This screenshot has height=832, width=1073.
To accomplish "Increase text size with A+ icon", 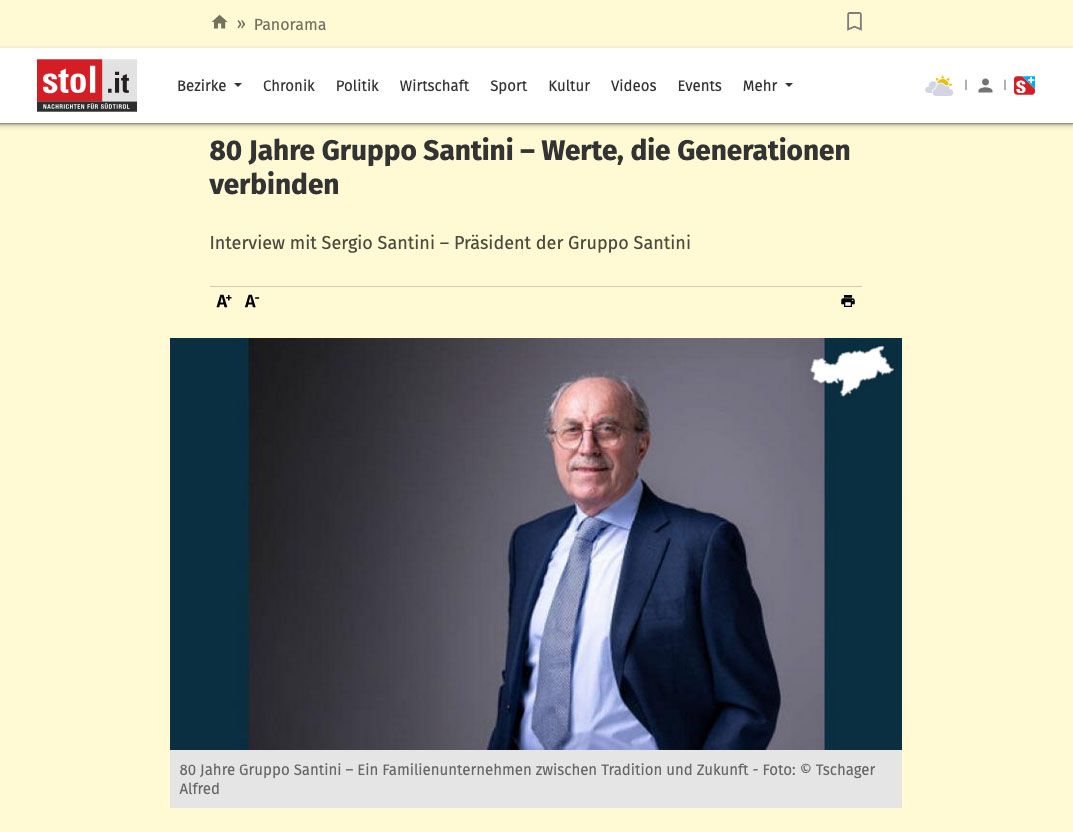I will (224, 301).
